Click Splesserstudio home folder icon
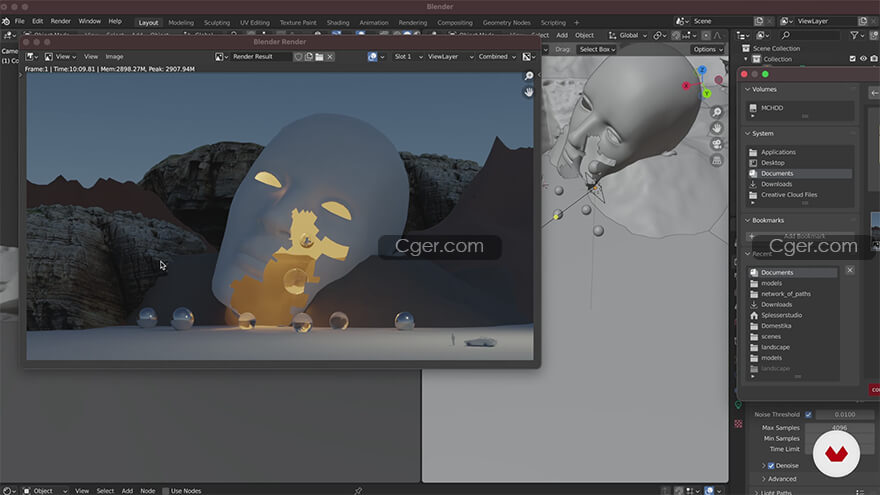 pyautogui.click(x=754, y=315)
